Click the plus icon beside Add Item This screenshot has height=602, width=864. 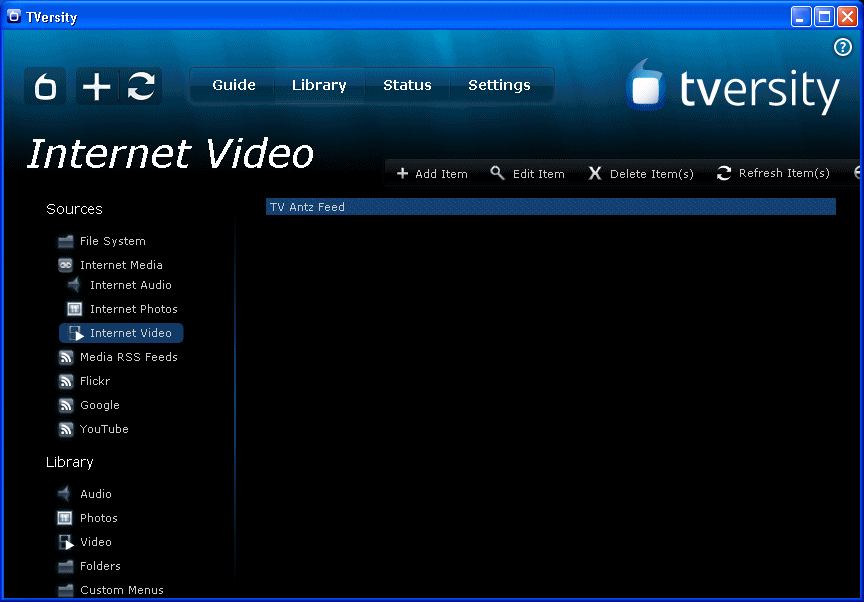tap(402, 173)
